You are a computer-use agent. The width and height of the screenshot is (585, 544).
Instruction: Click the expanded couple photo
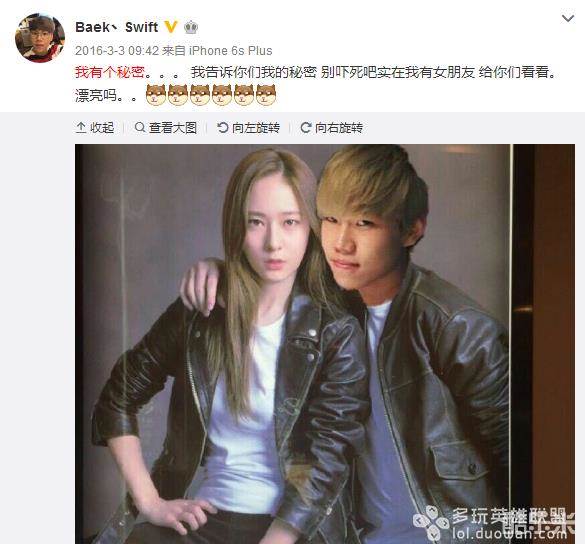pos(325,344)
